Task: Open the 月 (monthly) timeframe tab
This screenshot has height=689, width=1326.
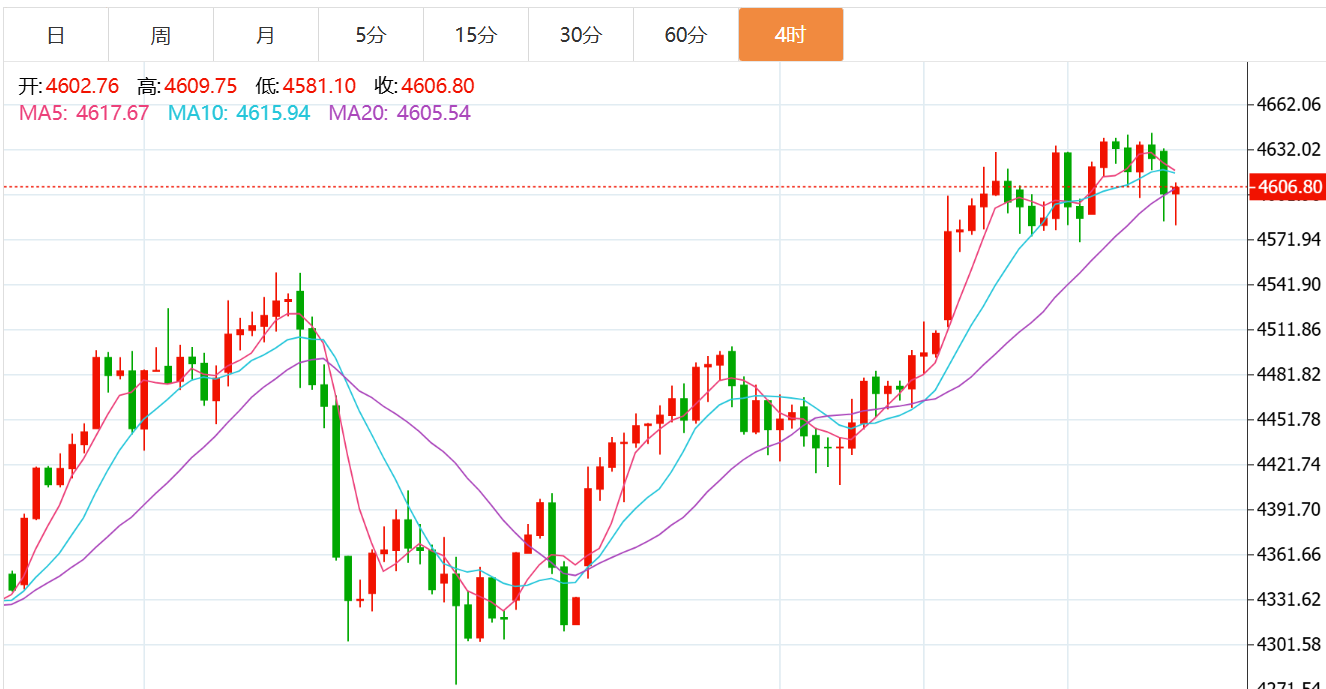Action: click(x=265, y=35)
